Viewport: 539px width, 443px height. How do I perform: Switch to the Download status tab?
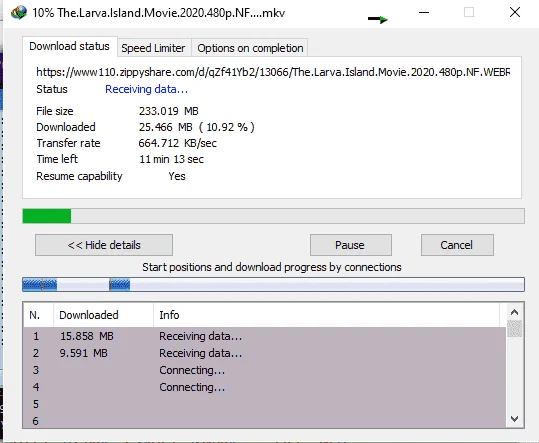tap(69, 46)
